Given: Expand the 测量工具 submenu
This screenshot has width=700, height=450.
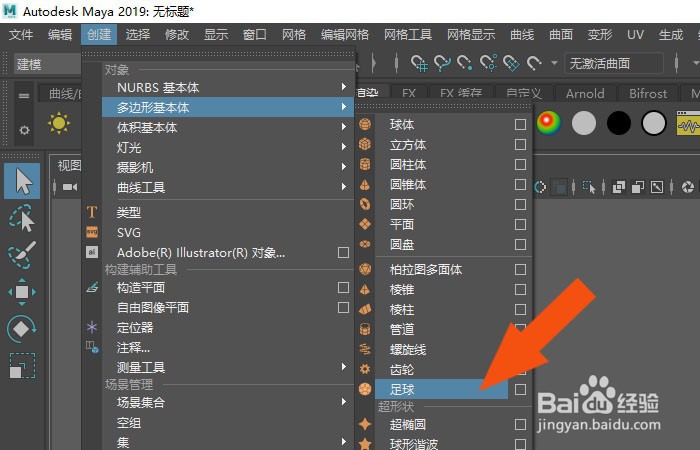Looking at the screenshot, I should click(x=228, y=367).
